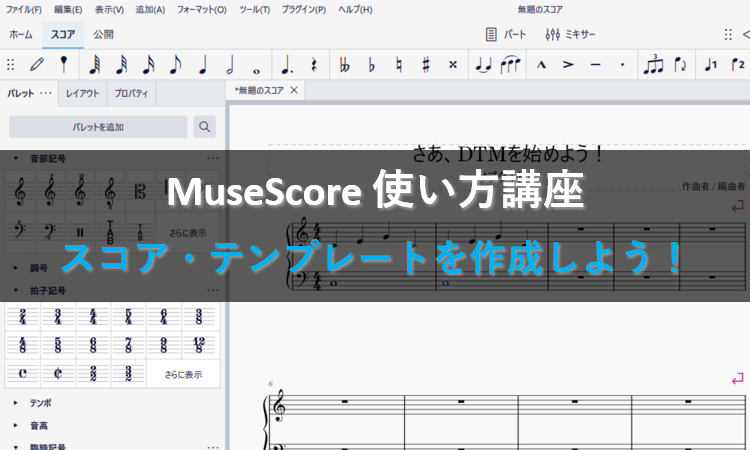
Task: Click the tuplet icon in toolbar
Action: [x=653, y=65]
